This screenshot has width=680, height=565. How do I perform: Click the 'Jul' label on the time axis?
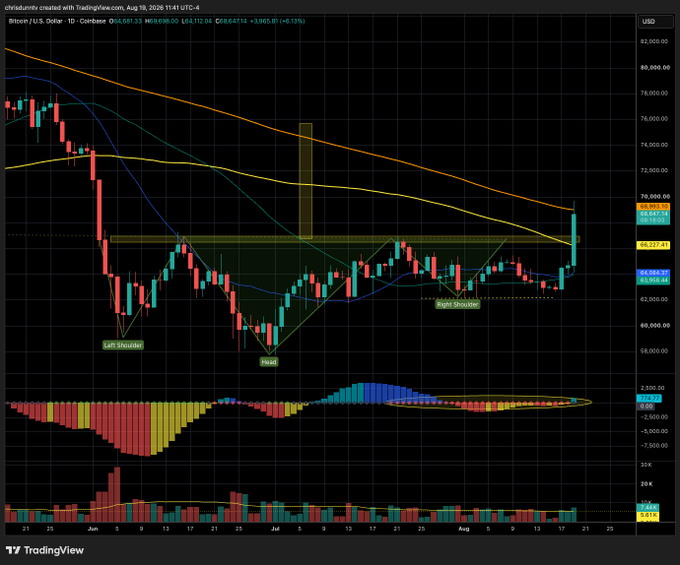(275, 529)
